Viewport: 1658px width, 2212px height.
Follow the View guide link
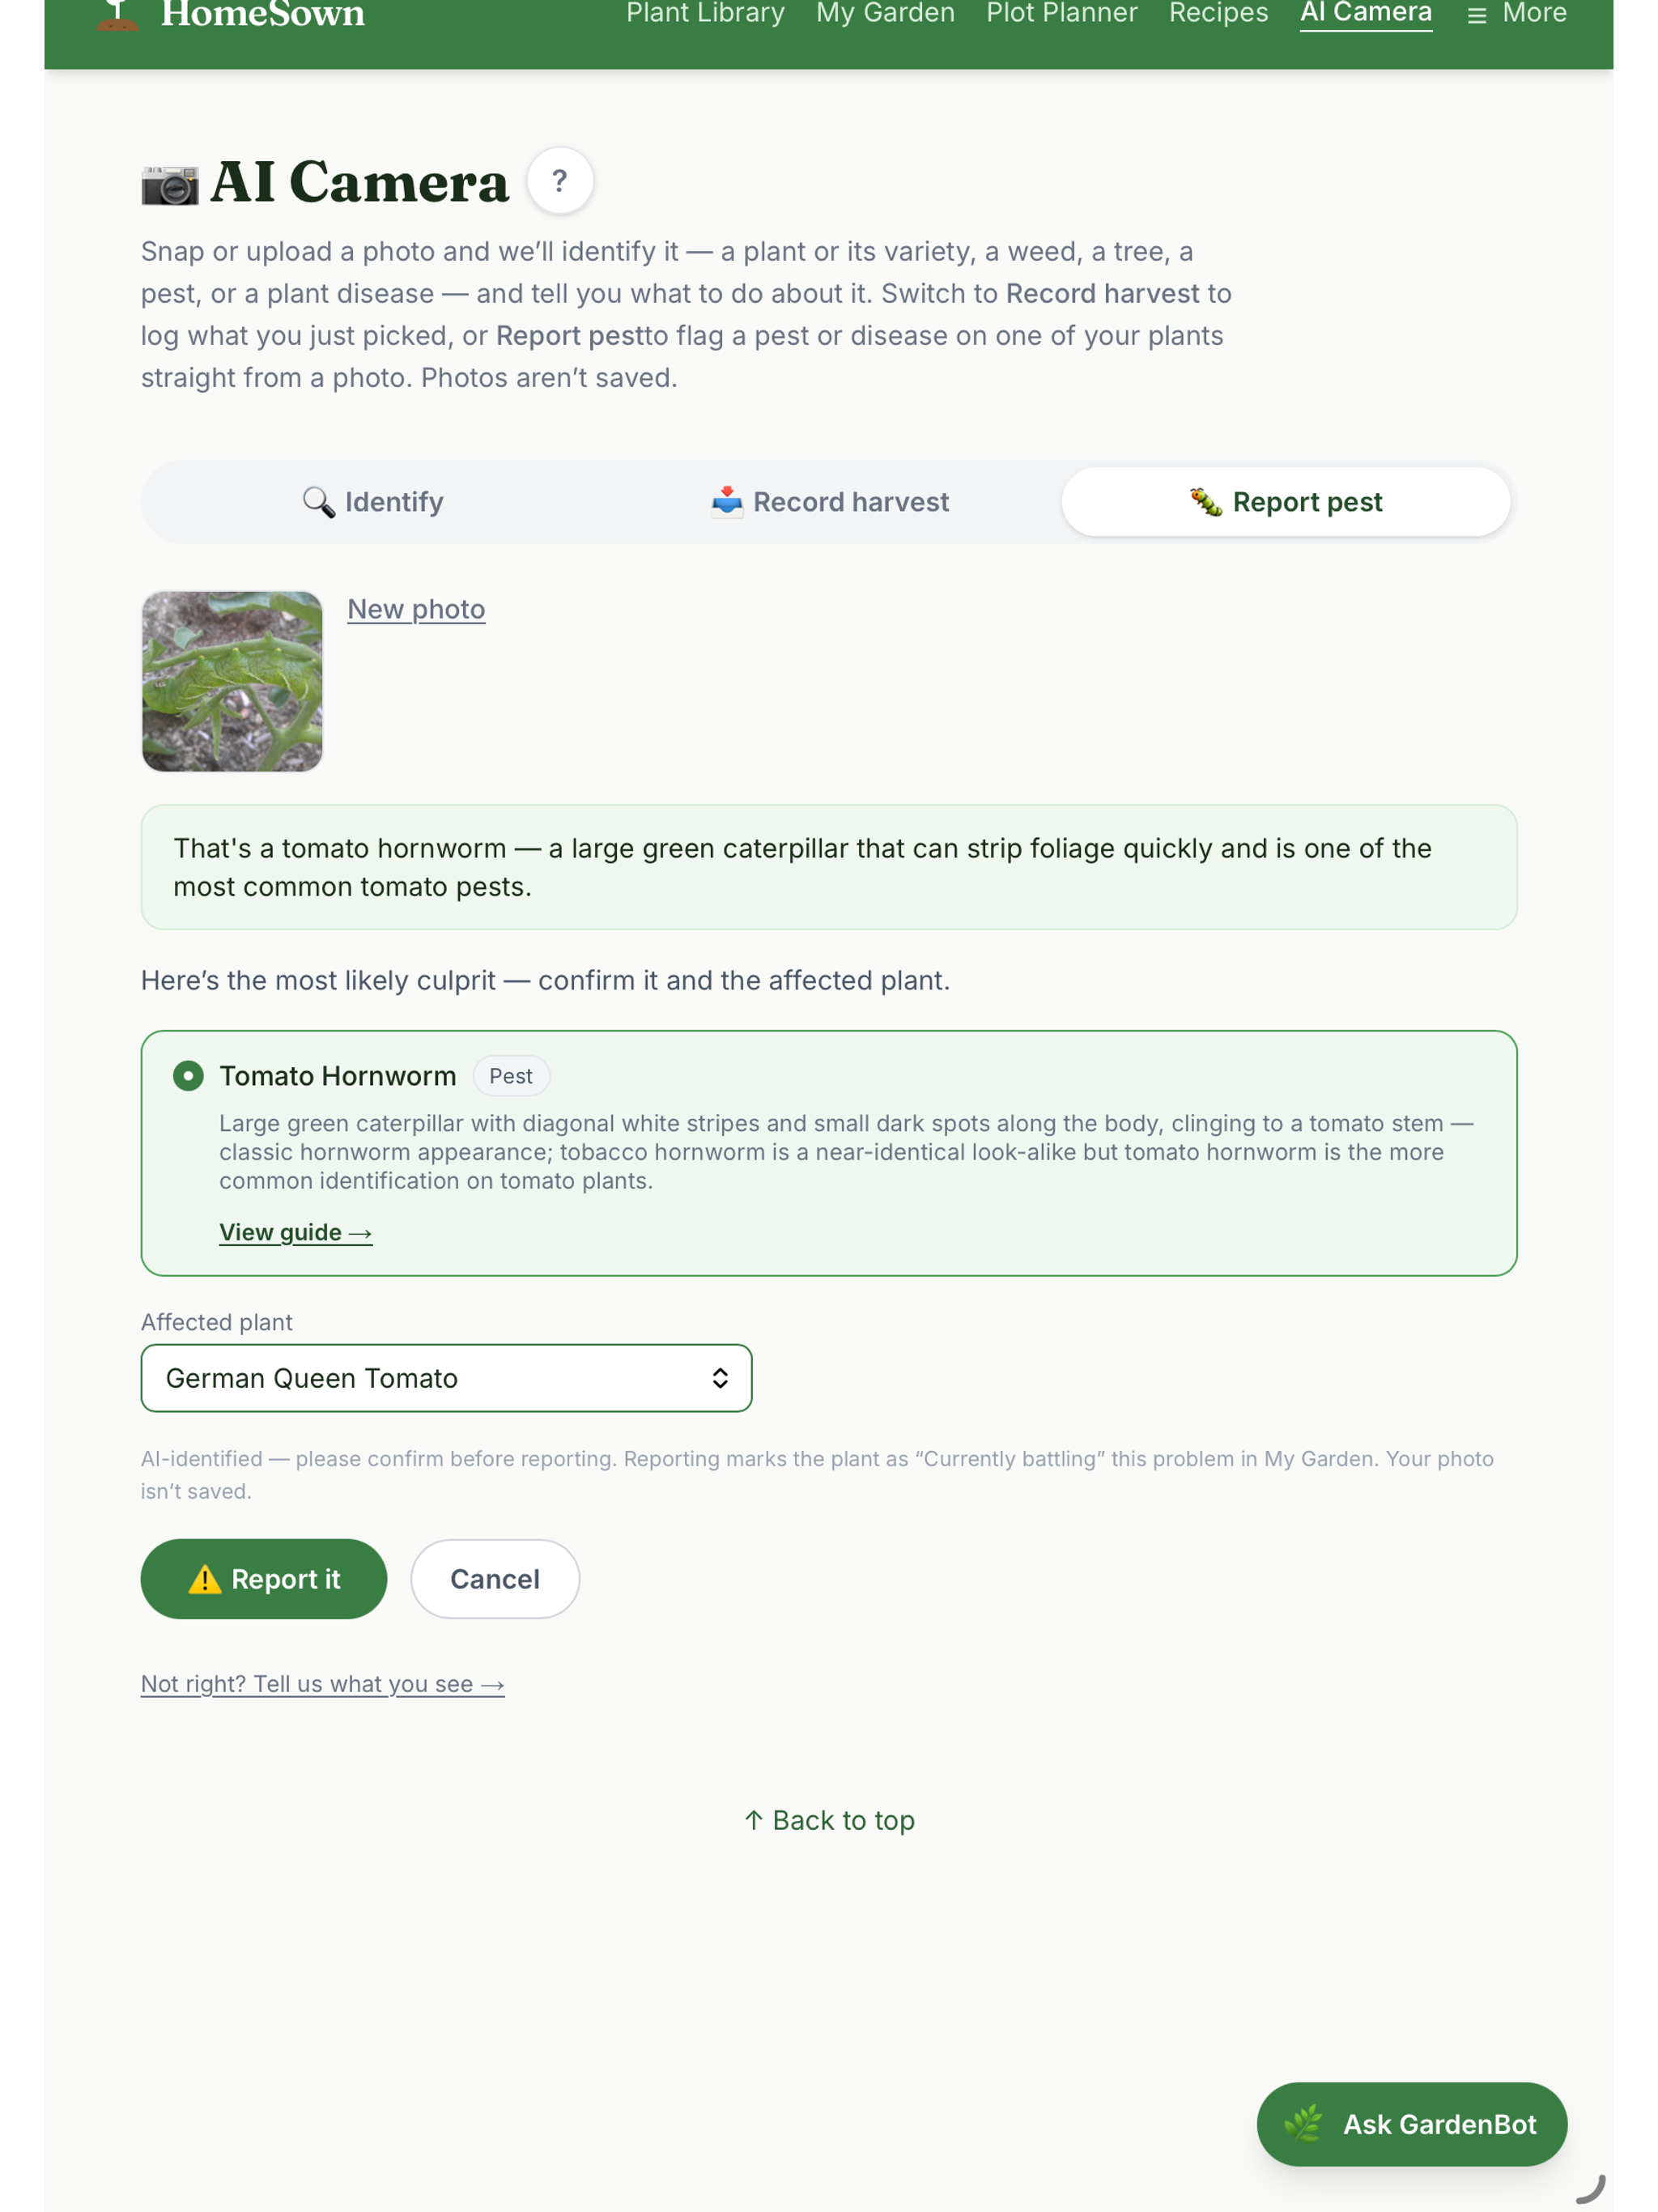click(x=296, y=1232)
